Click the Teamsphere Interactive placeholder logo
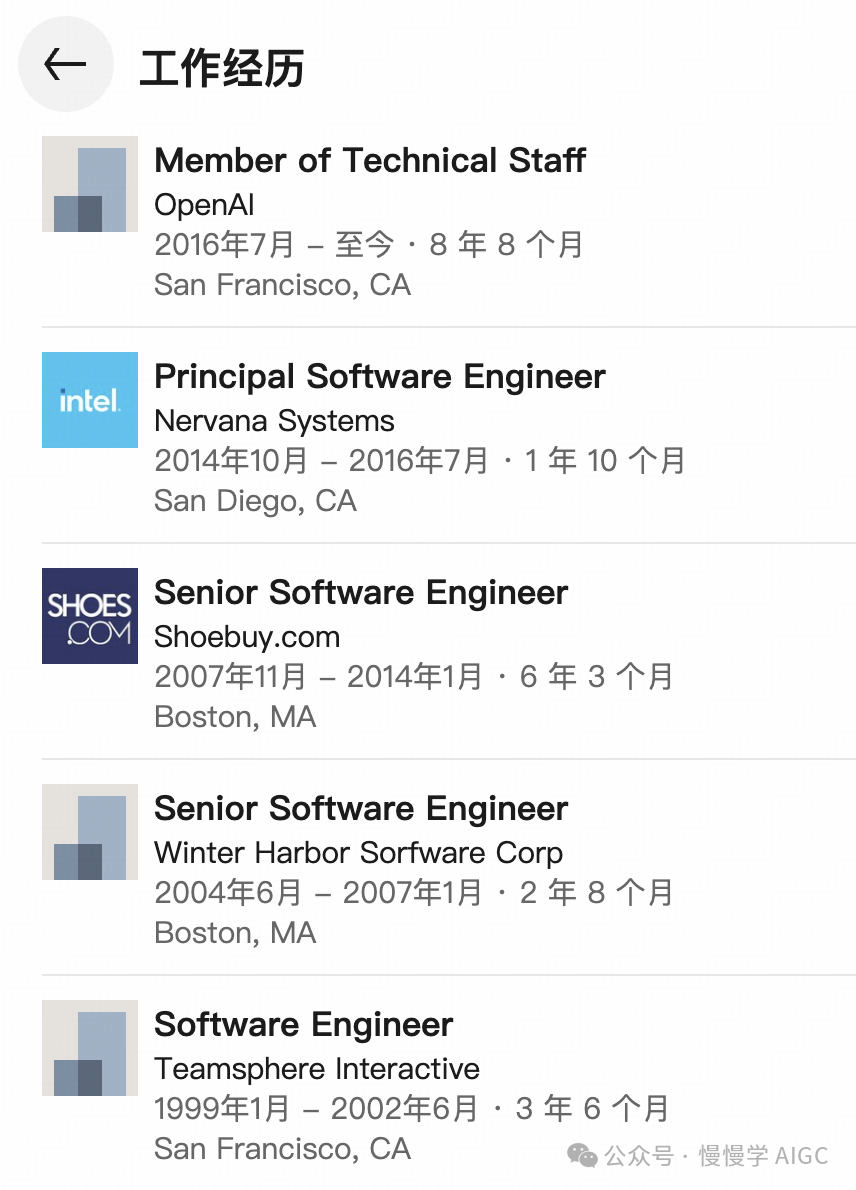The height and width of the screenshot is (1190, 856). (x=90, y=1048)
